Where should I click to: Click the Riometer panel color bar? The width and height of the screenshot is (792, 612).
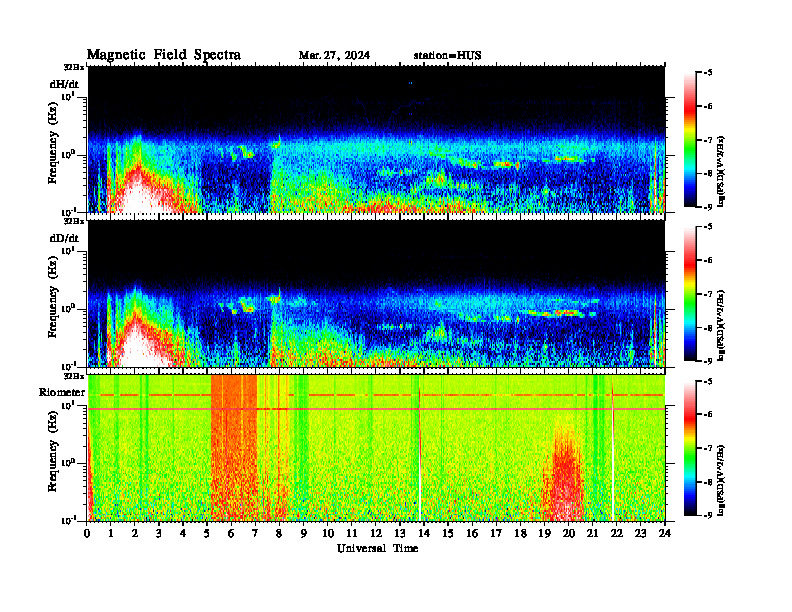tap(690, 448)
